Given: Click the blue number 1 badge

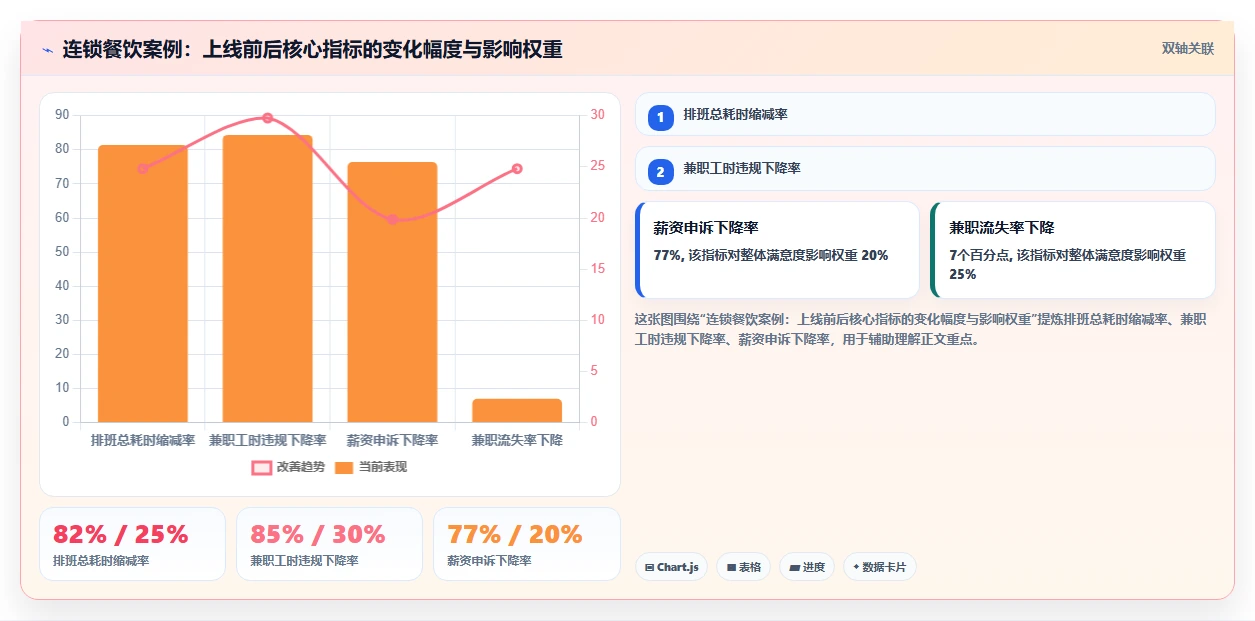Looking at the screenshot, I should click(x=660, y=118).
